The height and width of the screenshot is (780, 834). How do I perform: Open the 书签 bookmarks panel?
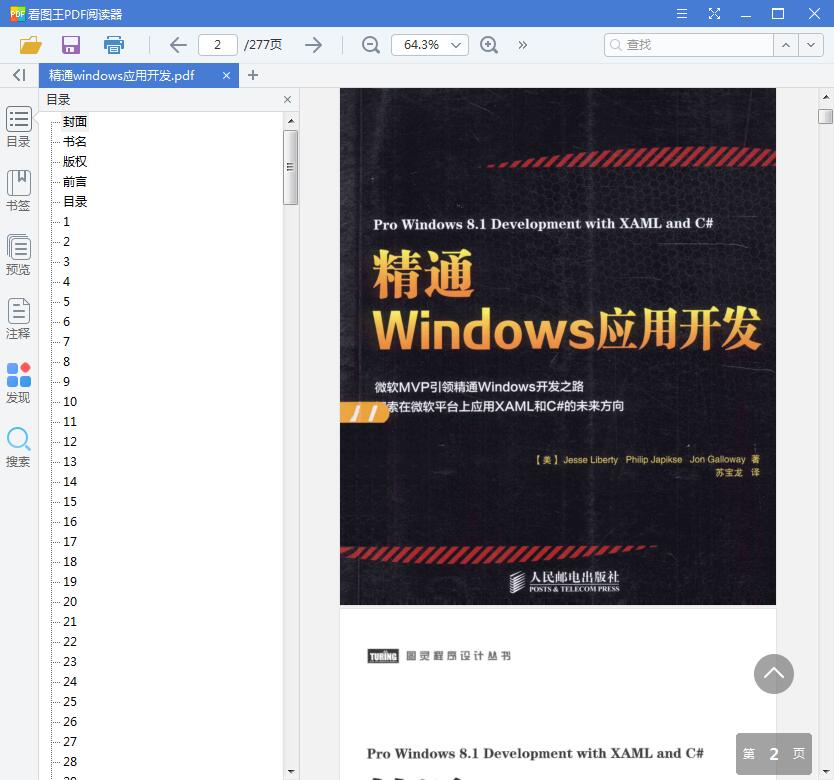click(19, 191)
